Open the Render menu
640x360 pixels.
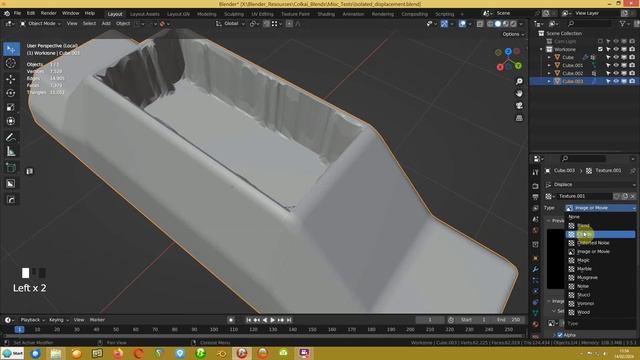48,13
